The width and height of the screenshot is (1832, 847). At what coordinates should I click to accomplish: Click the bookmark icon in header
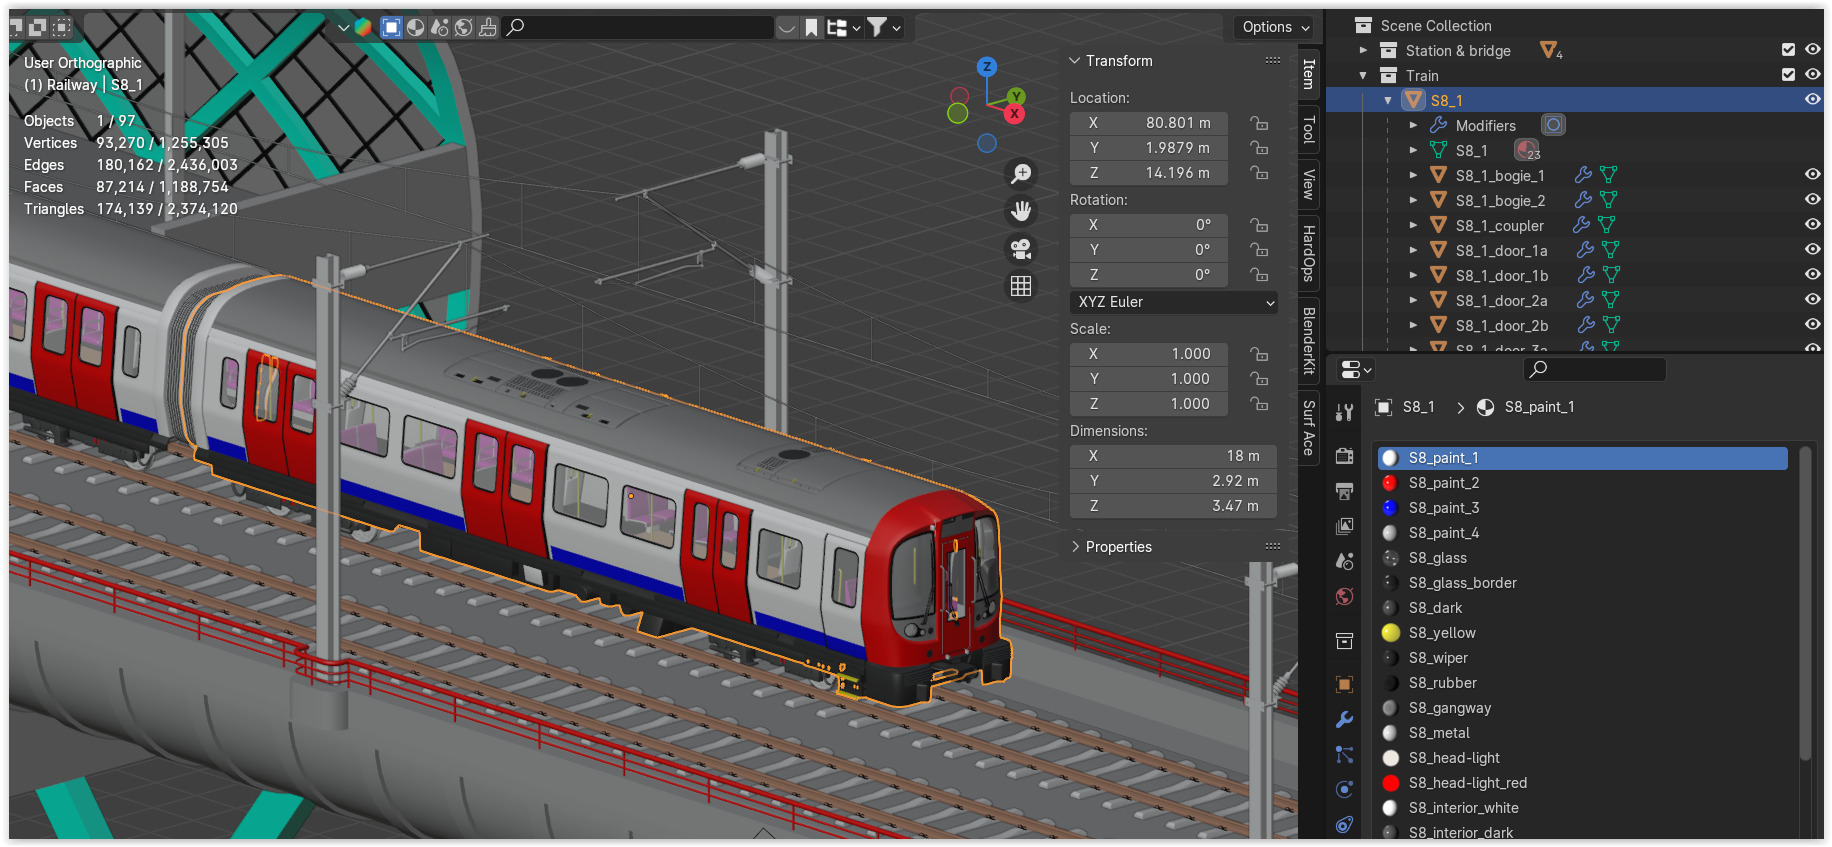811,27
